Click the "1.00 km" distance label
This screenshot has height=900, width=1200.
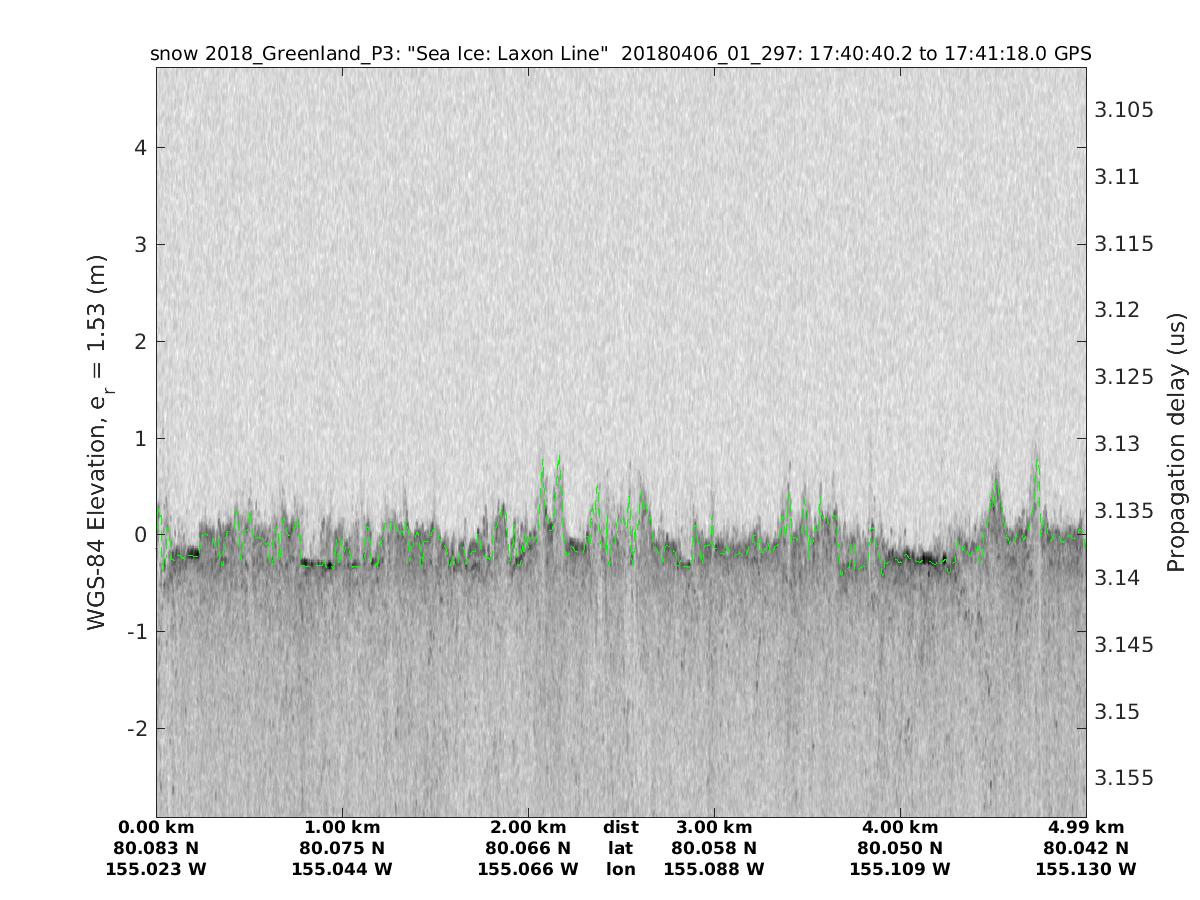pyautogui.click(x=342, y=827)
